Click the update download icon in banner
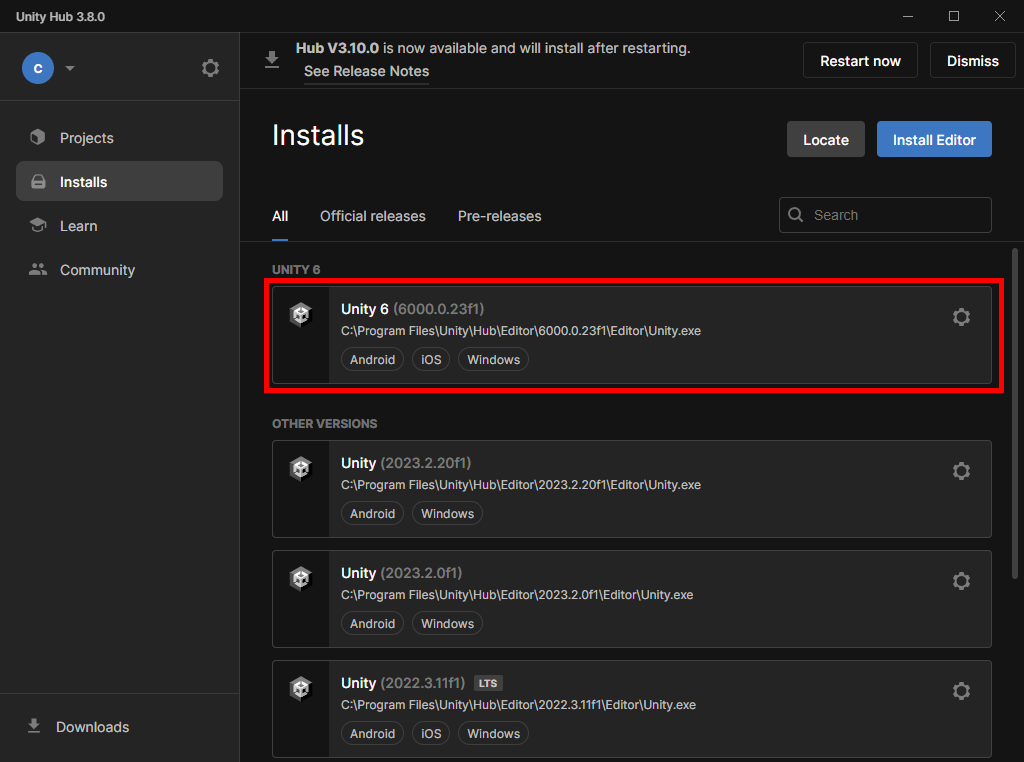Viewport: 1024px width, 762px height. [x=272, y=60]
